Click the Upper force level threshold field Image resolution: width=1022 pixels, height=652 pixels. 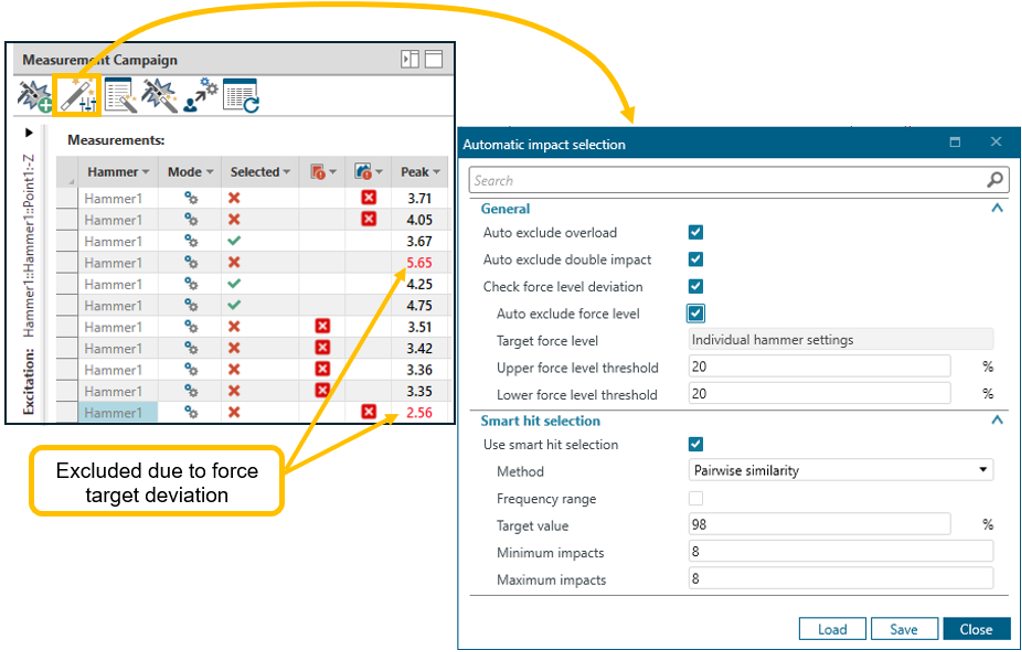(819, 367)
